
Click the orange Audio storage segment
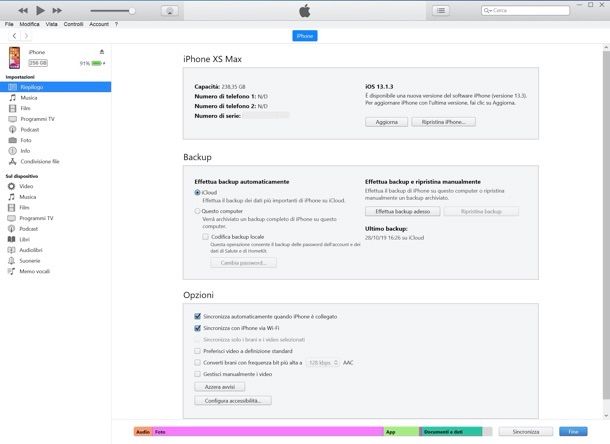(143, 432)
